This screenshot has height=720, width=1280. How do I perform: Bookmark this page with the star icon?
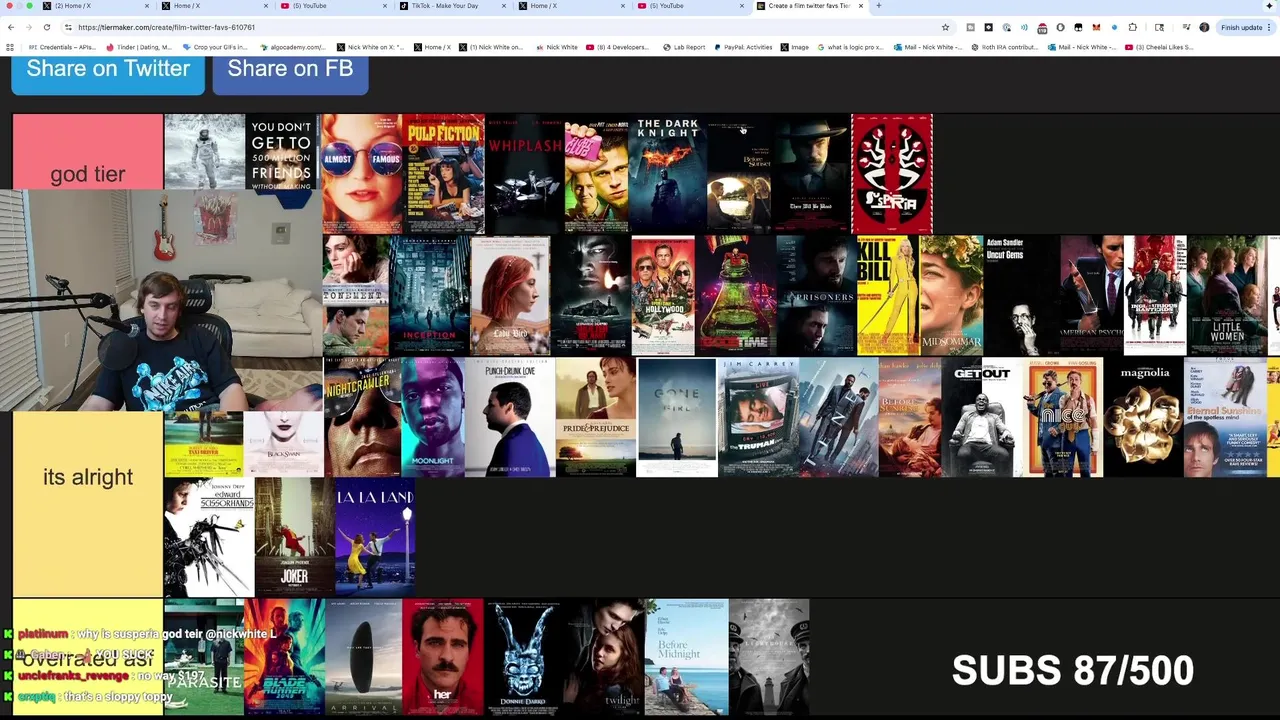pyautogui.click(x=945, y=27)
